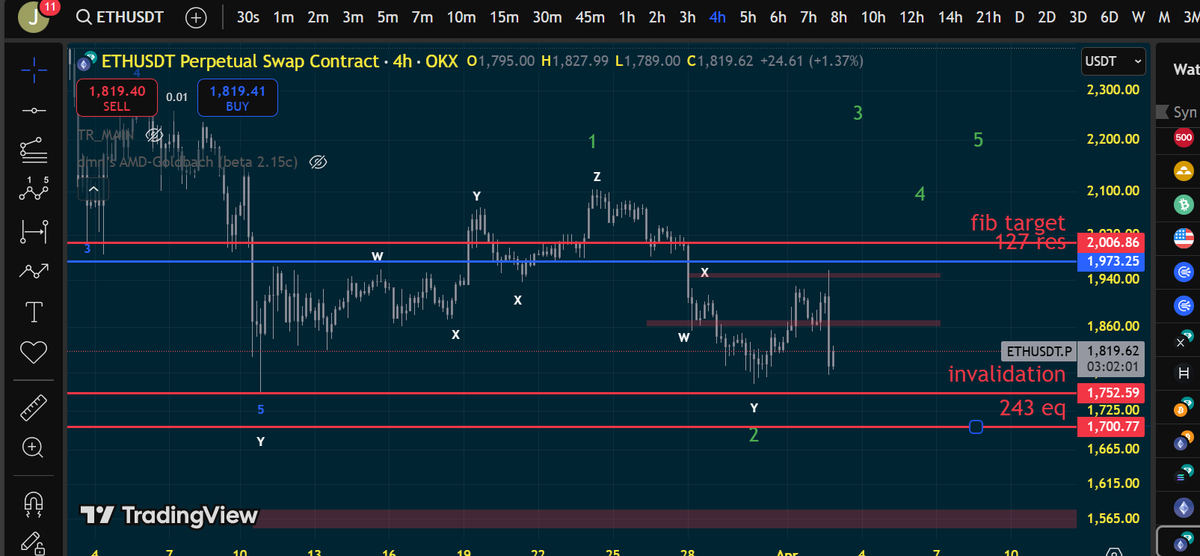Select the Text annotation tool
The height and width of the screenshot is (556, 1200).
click(34, 312)
